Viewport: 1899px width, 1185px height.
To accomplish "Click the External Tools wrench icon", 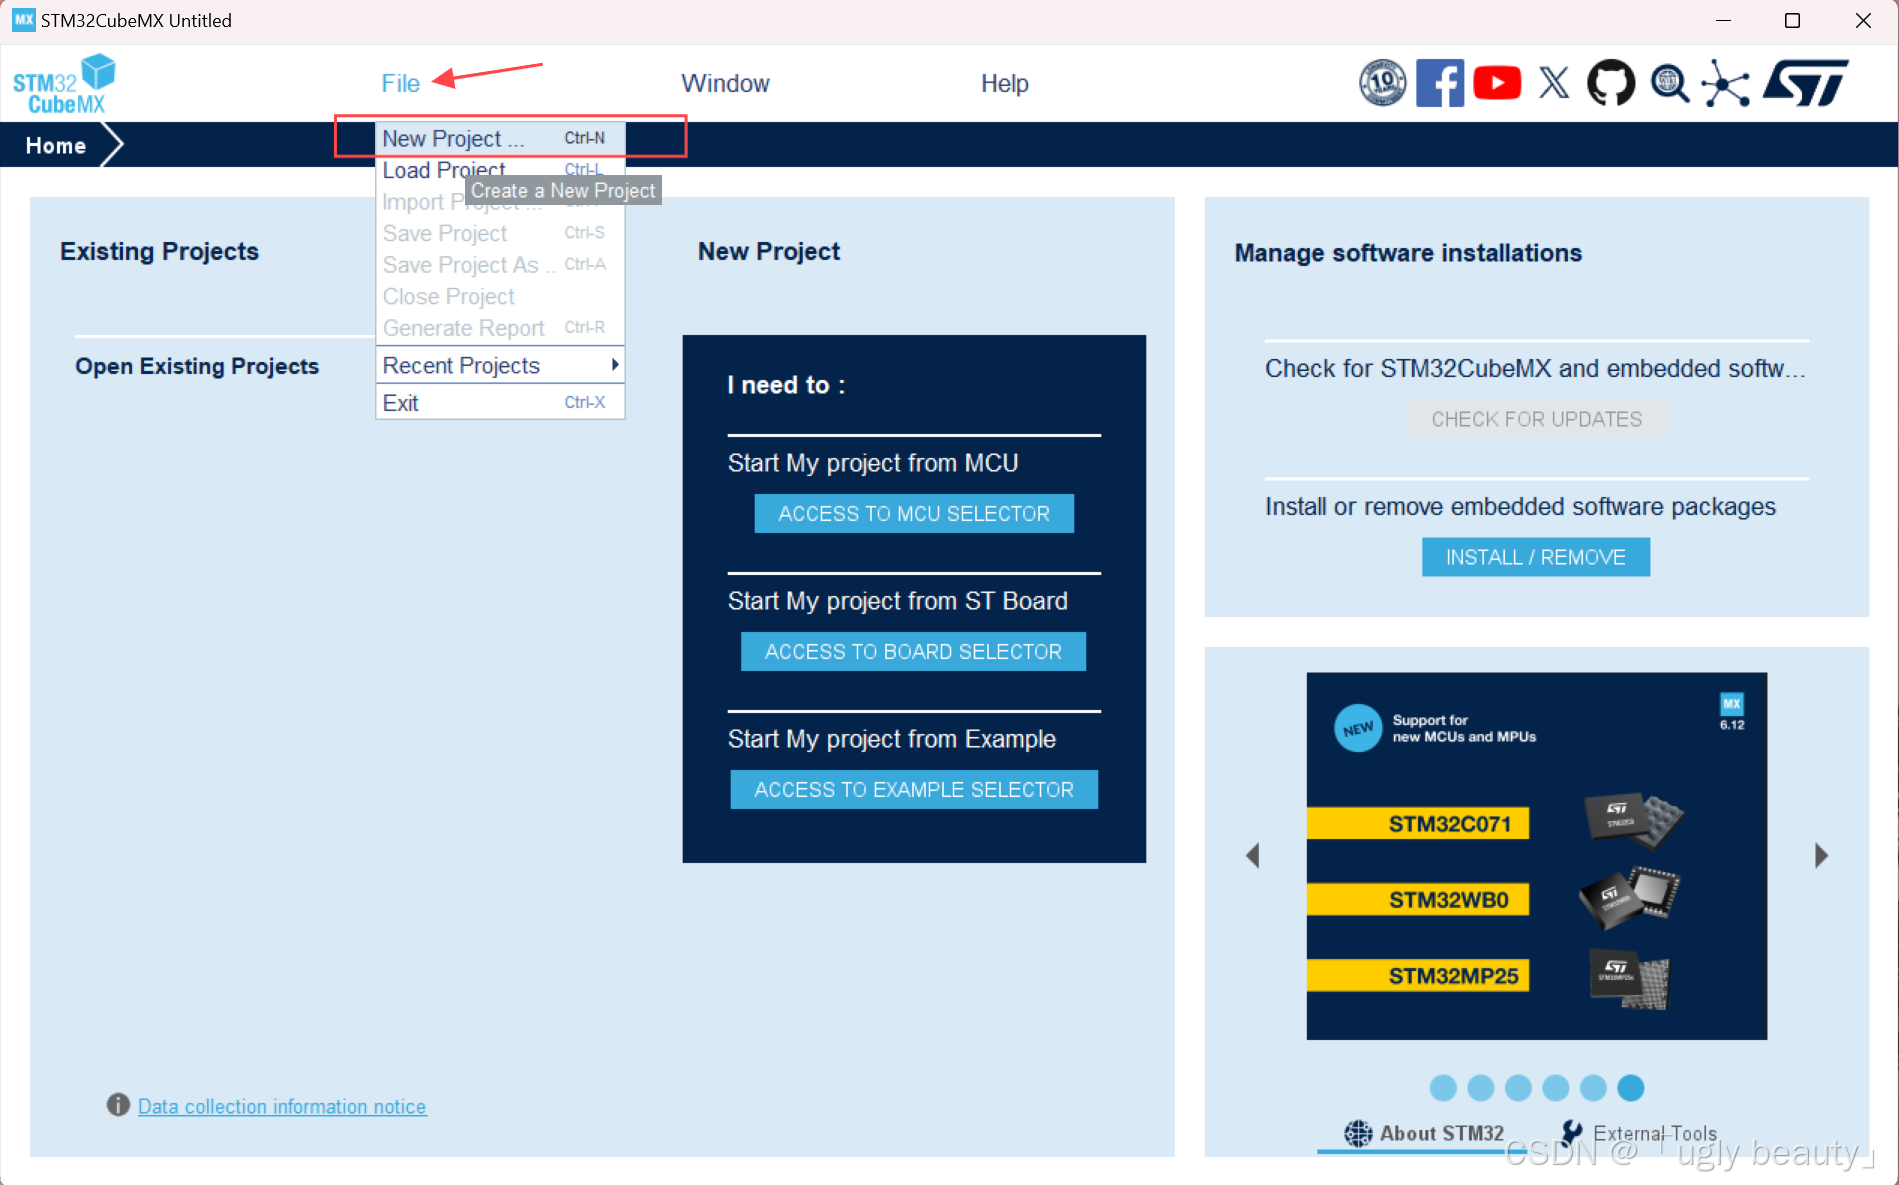I will point(1572,1133).
